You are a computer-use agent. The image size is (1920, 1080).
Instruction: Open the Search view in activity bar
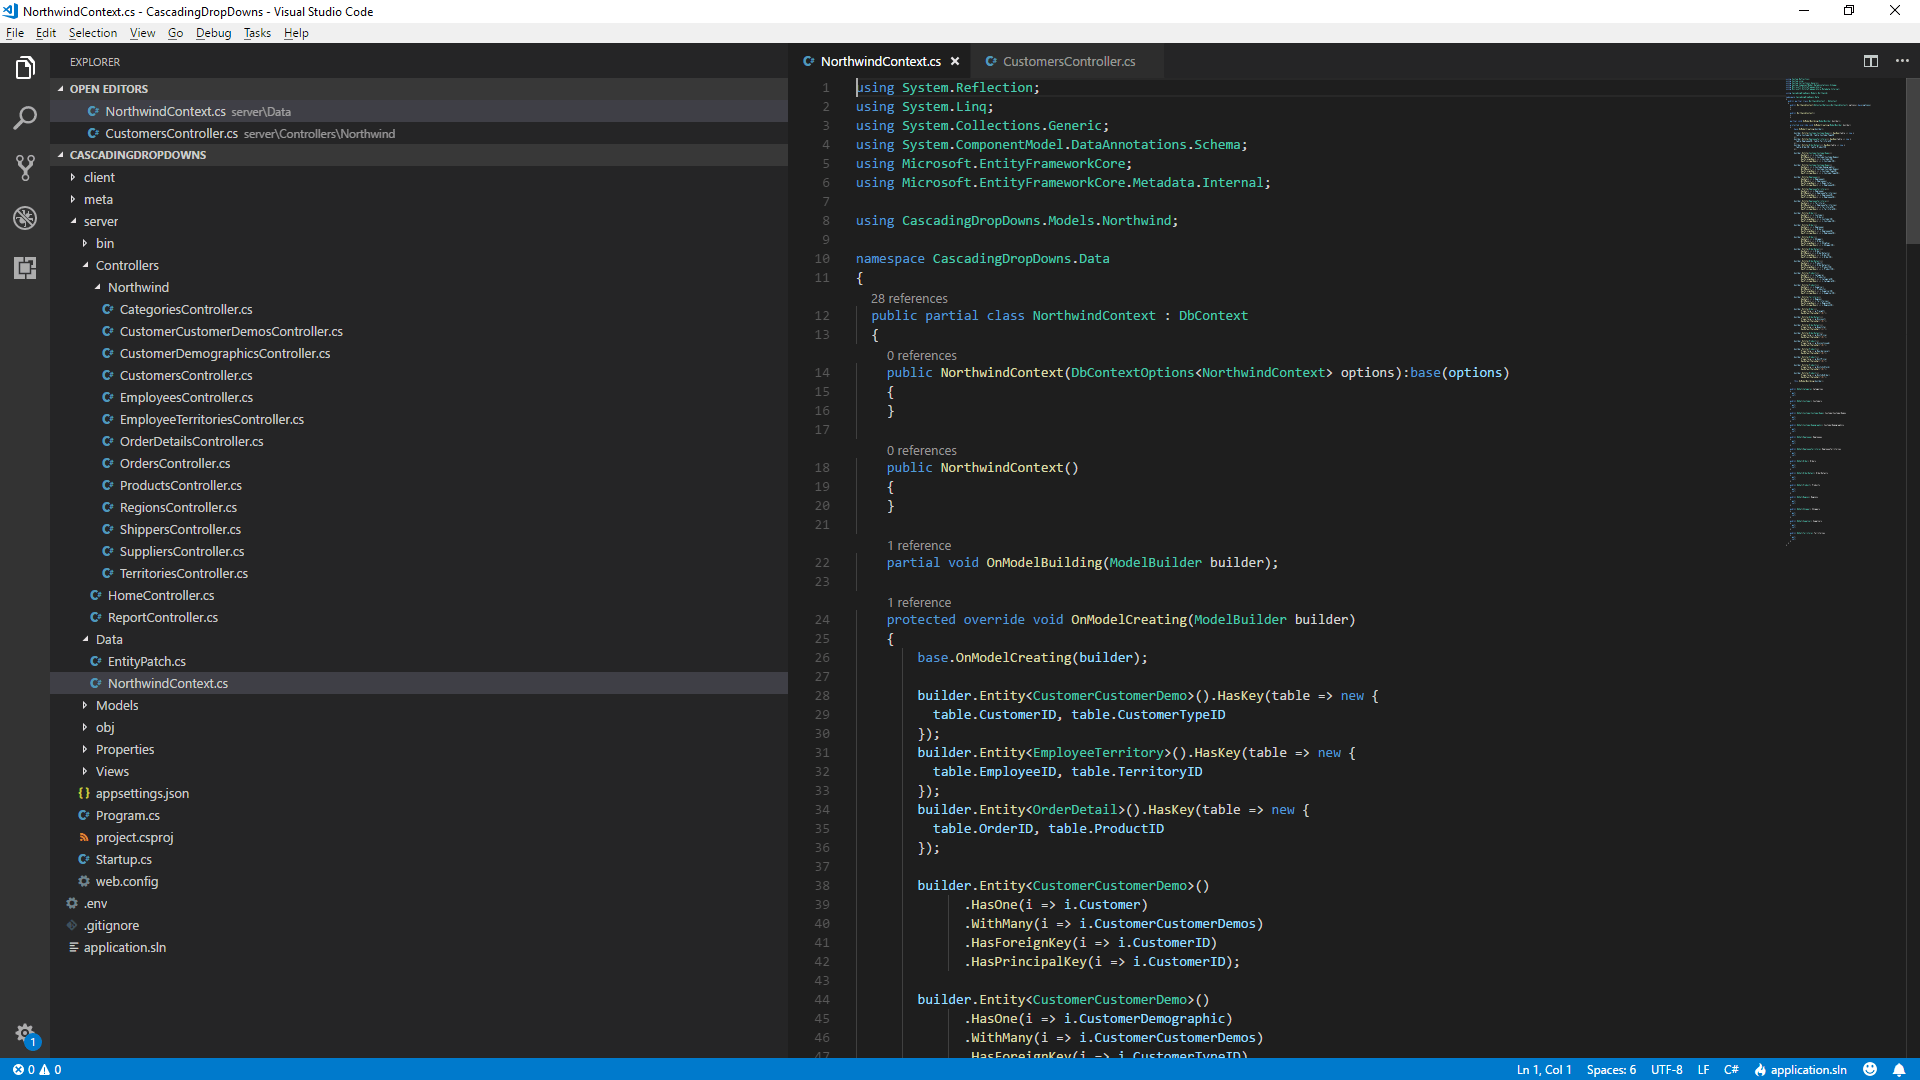25,118
